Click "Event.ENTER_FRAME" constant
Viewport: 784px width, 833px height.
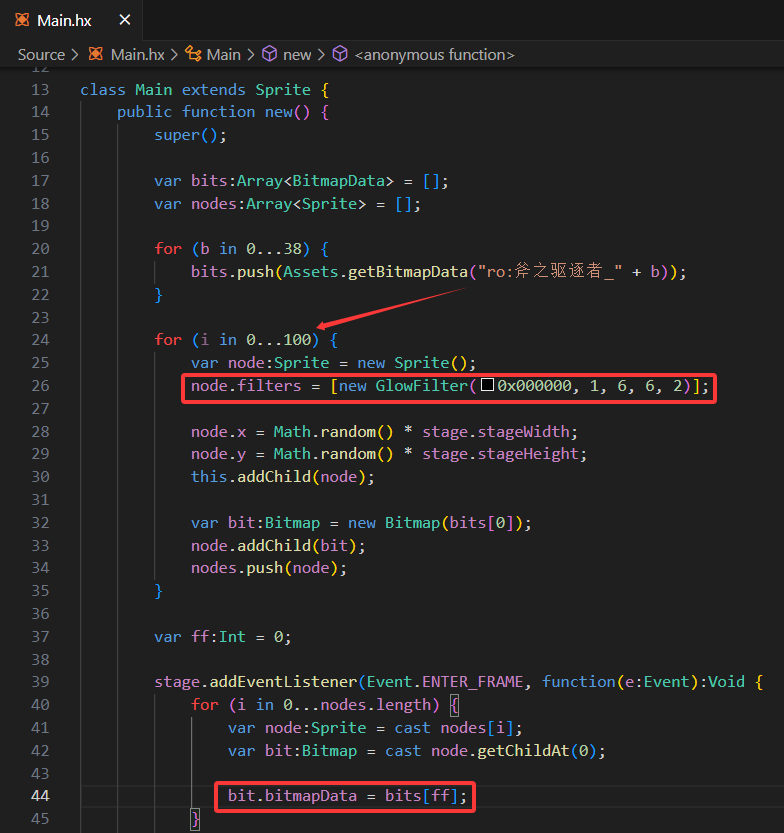pyautogui.click(x=445, y=682)
